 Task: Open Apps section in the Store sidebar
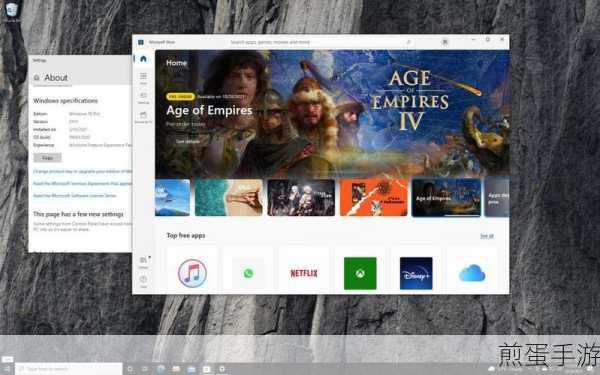[x=143, y=78]
